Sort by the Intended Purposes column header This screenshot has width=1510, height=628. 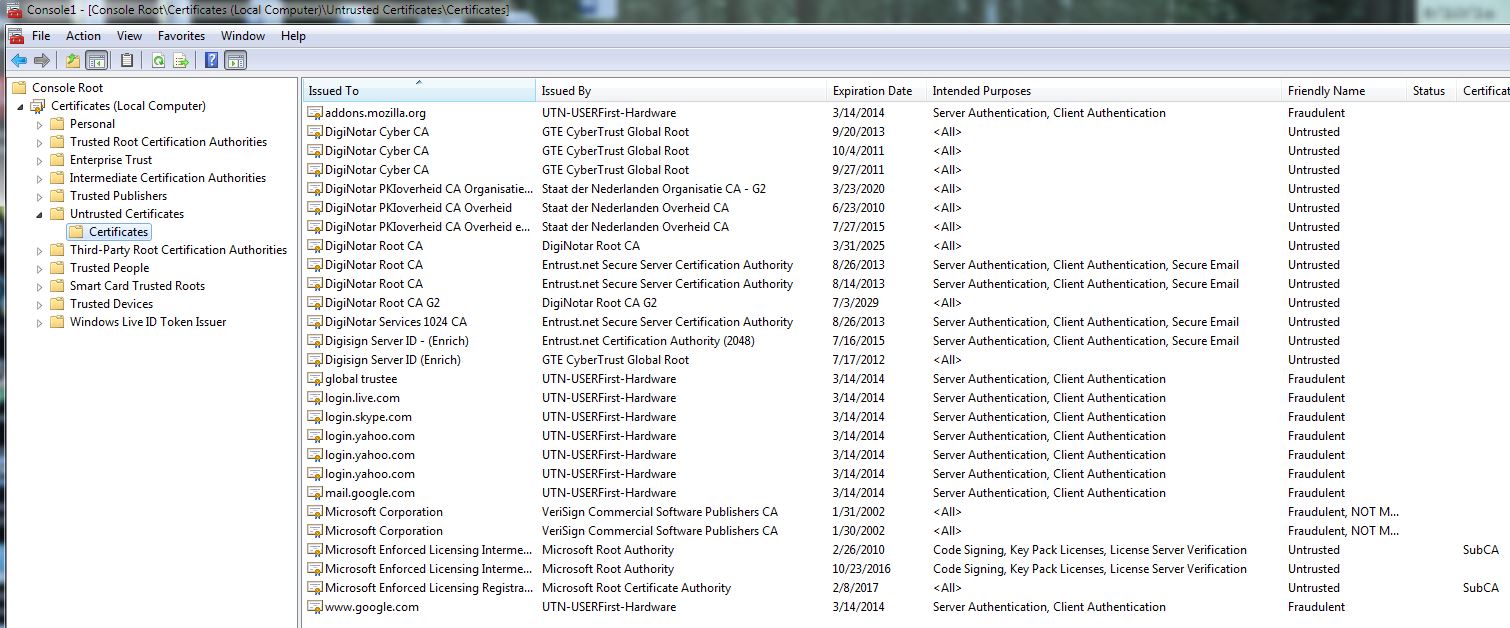(1104, 91)
